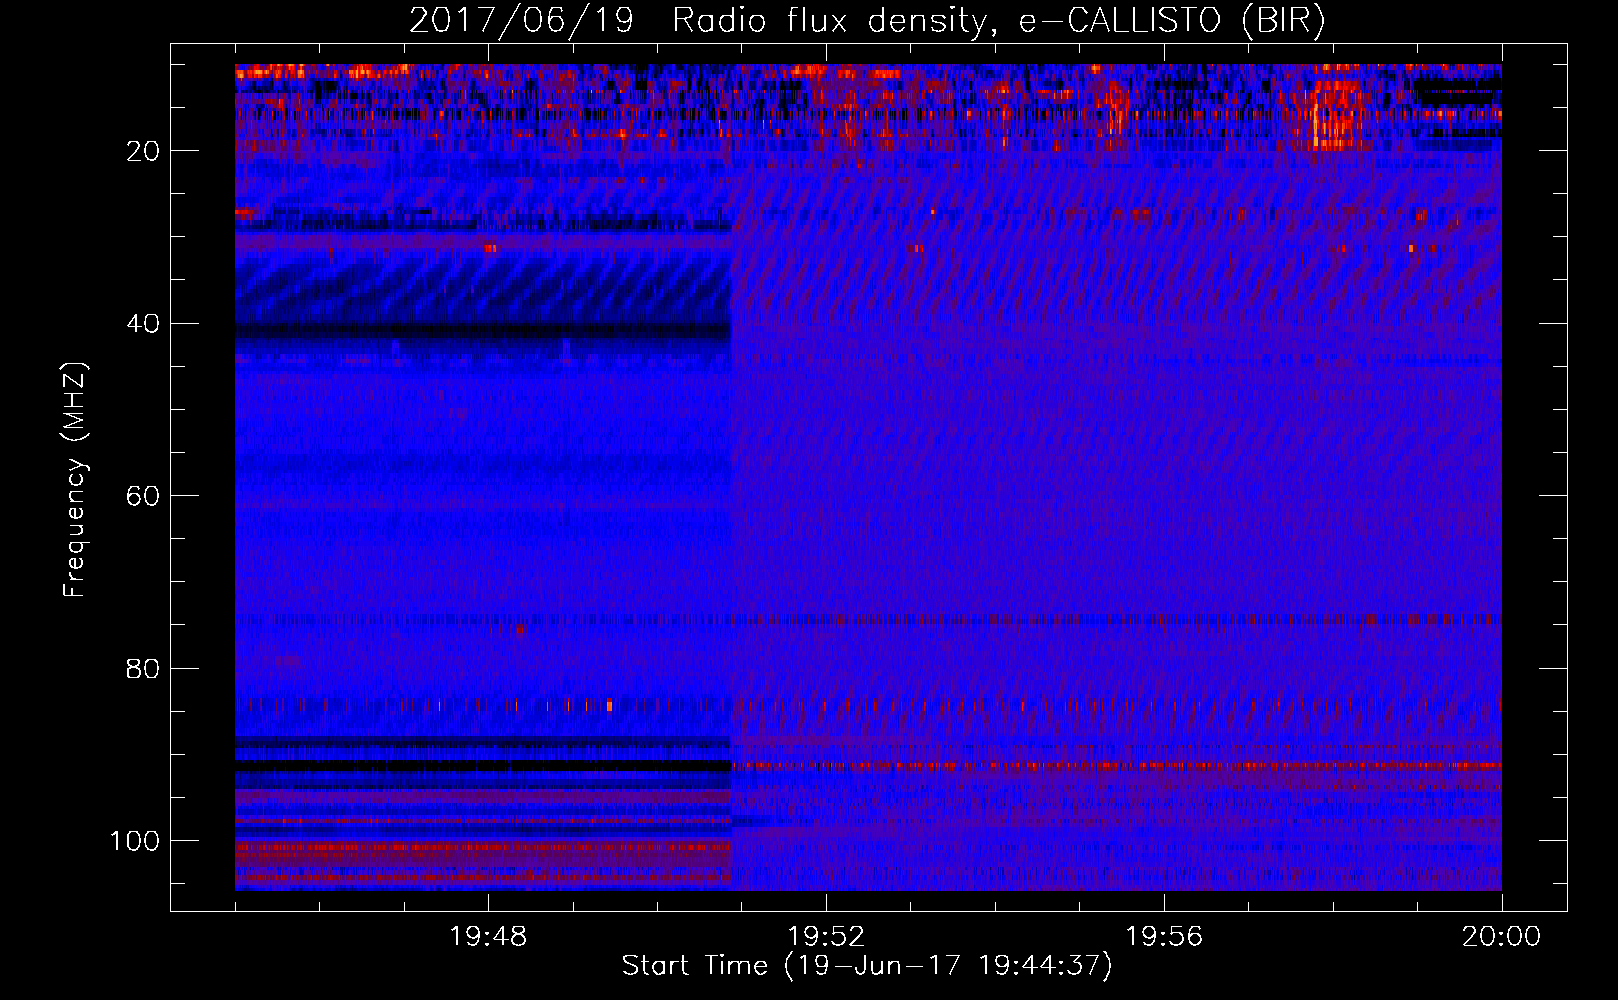Click the 20:00 time tick label
Image resolution: width=1618 pixels, height=1000 pixels.
1501,937
